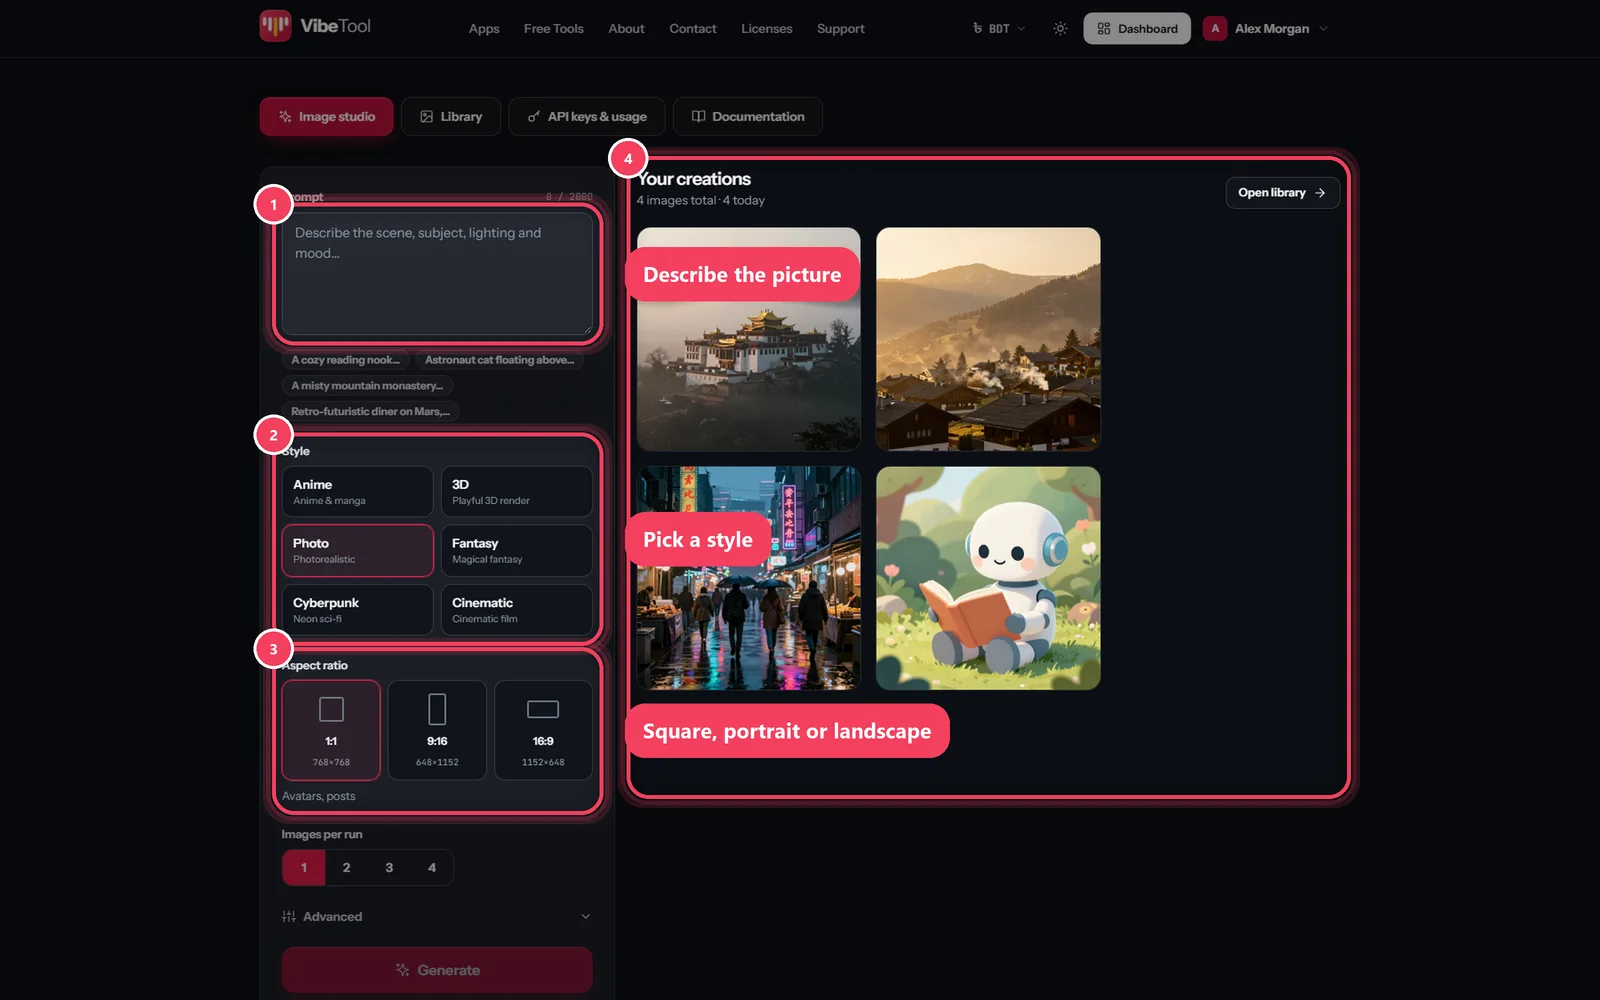Select the Anime style option
Screen dimensions: 1600x1000
pos(357,492)
